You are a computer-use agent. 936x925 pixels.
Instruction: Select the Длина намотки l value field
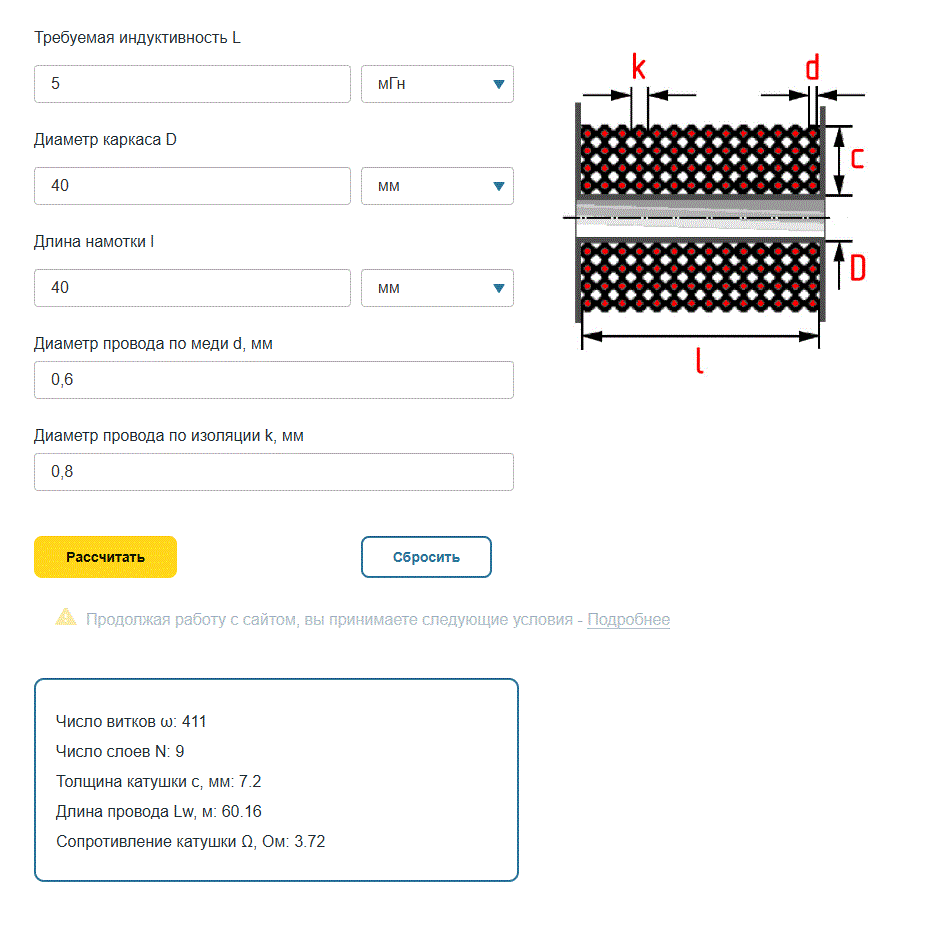192,288
